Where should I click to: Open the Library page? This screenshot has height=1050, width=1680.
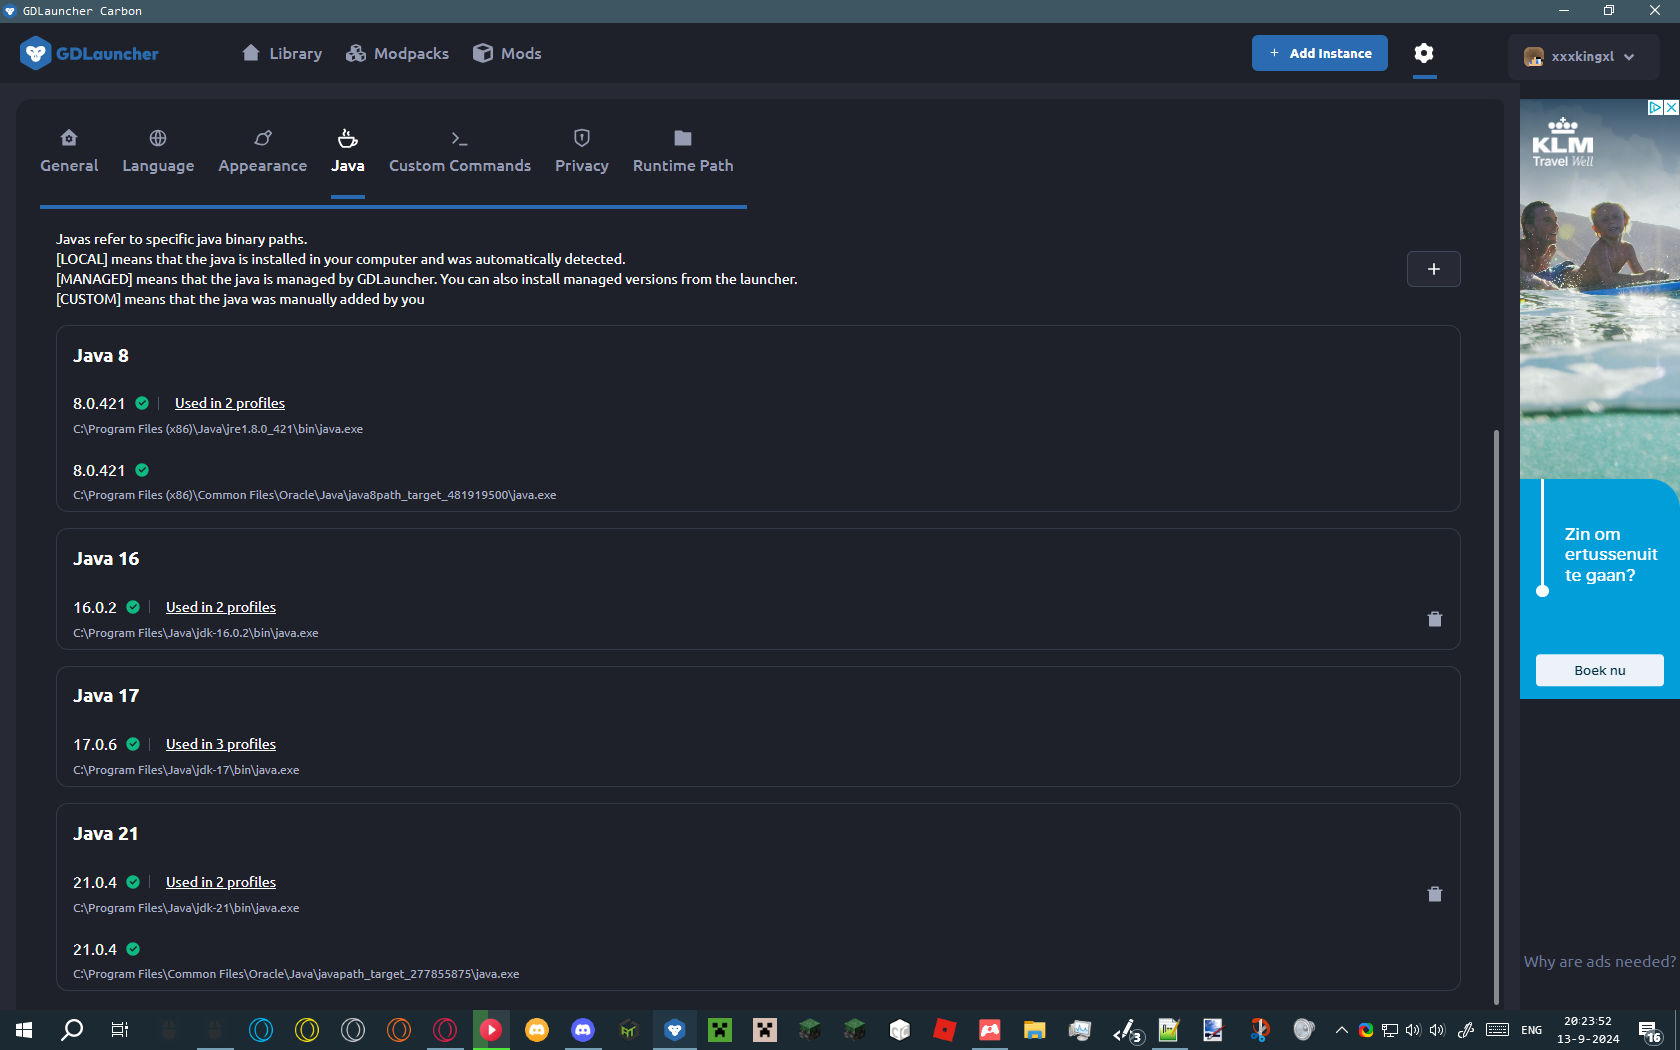point(282,53)
